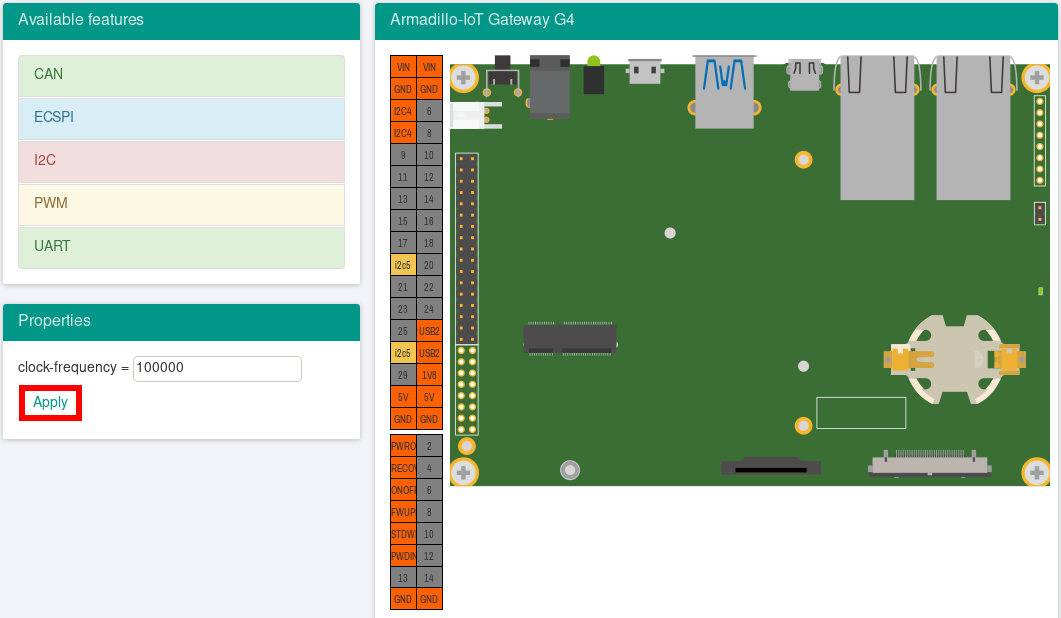Click the RECO pin cell
Viewport: 1061px width, 618px height.
pyautogui.click(x=403, y=468)
